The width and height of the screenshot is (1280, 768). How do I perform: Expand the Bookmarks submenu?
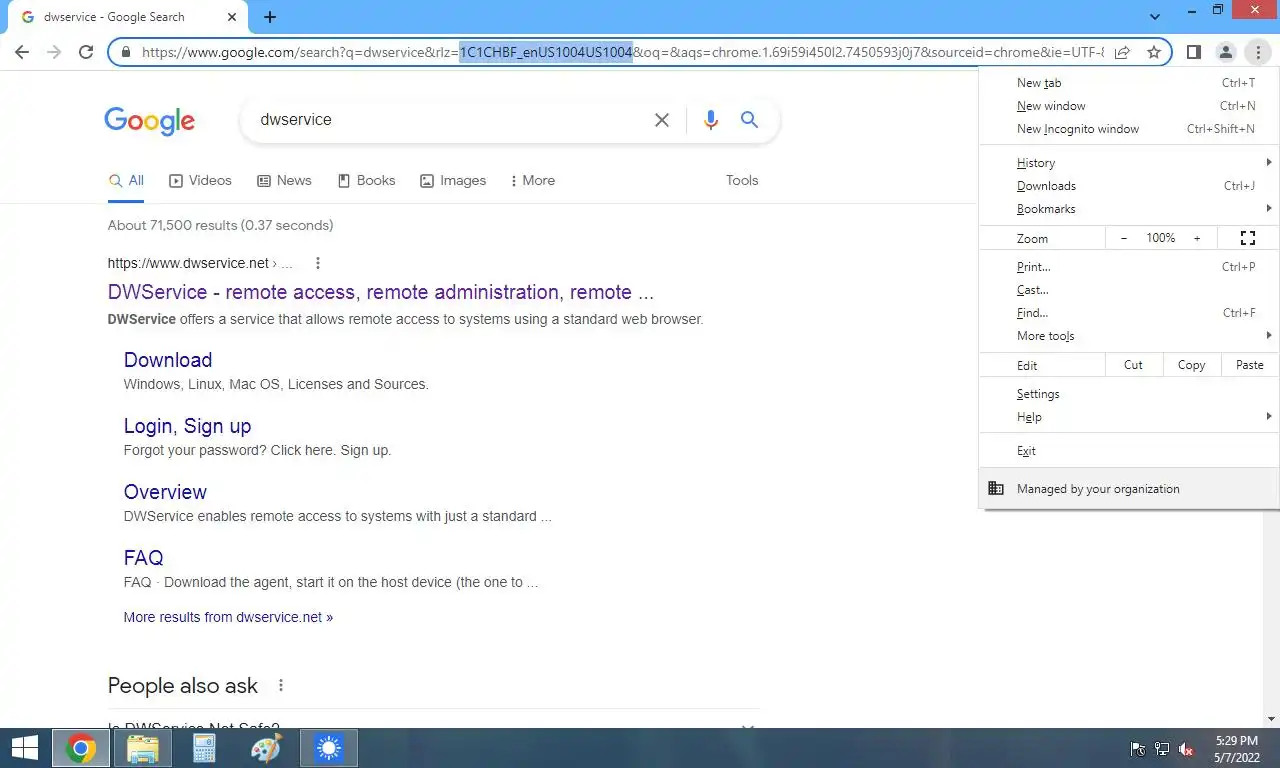(x=1129, y=209)
